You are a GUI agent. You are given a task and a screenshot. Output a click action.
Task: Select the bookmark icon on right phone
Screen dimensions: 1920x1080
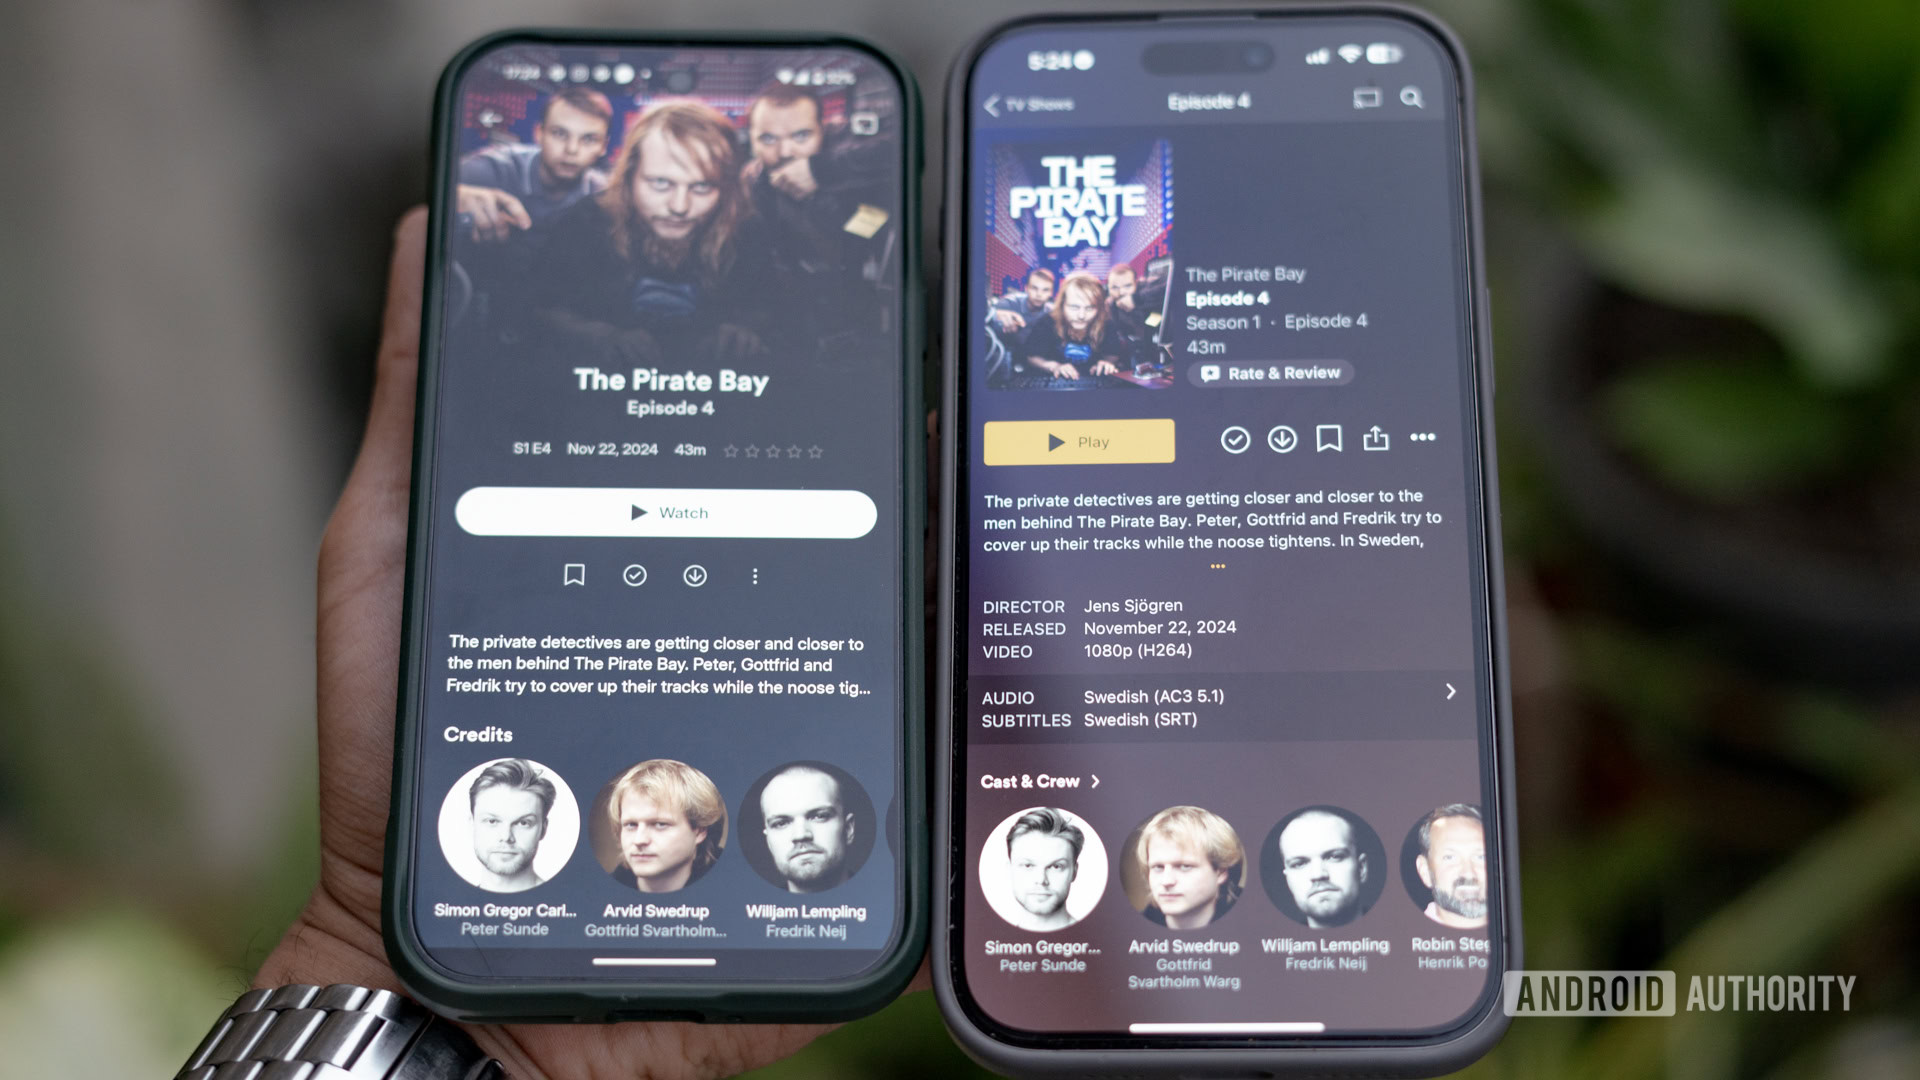pyautogui.click(x=1331, y=440)
